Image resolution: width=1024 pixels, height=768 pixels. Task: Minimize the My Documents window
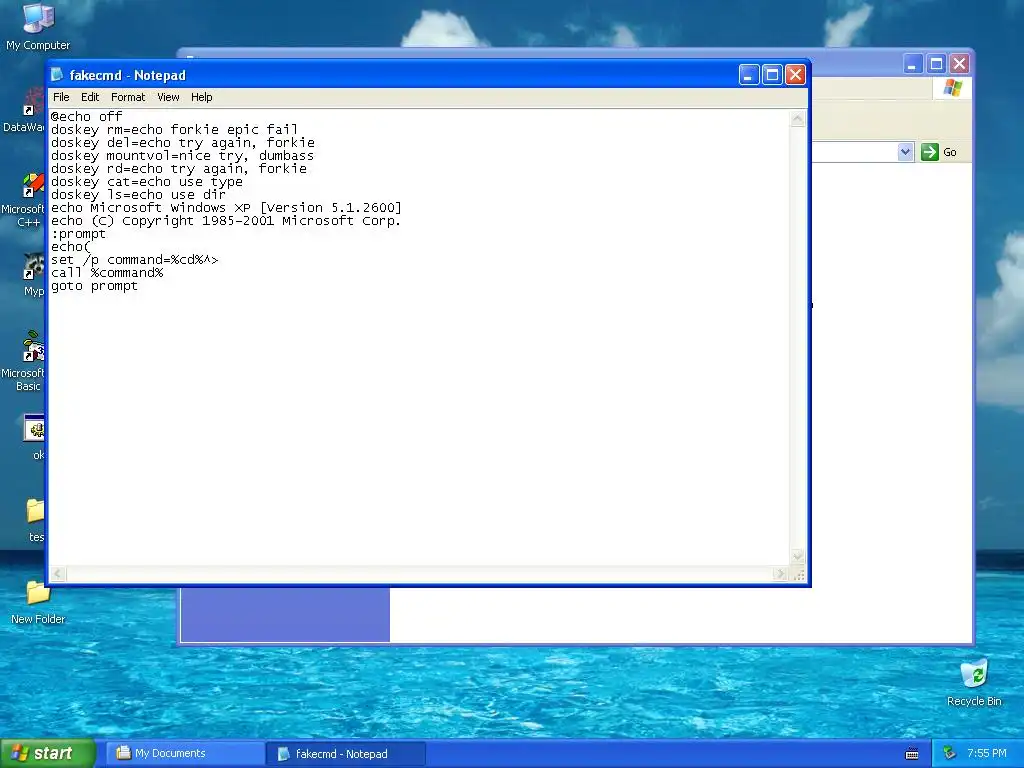pyautogui.click(x=913, y=64)
